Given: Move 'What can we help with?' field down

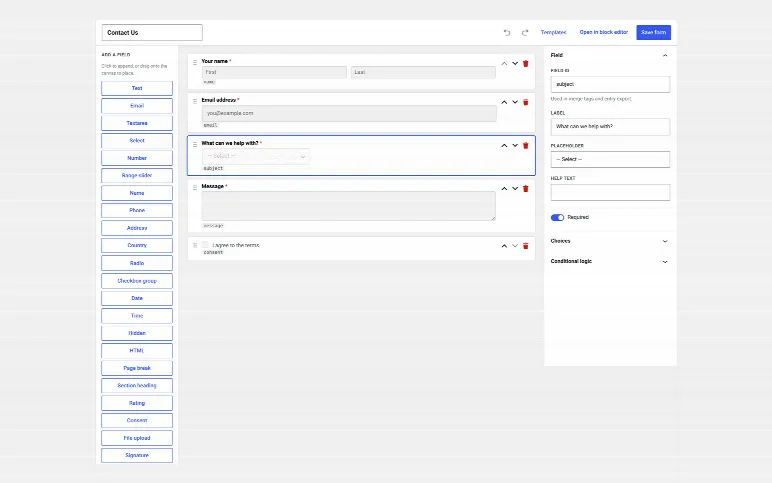Looking at the screenshot, I should point(515,146).
